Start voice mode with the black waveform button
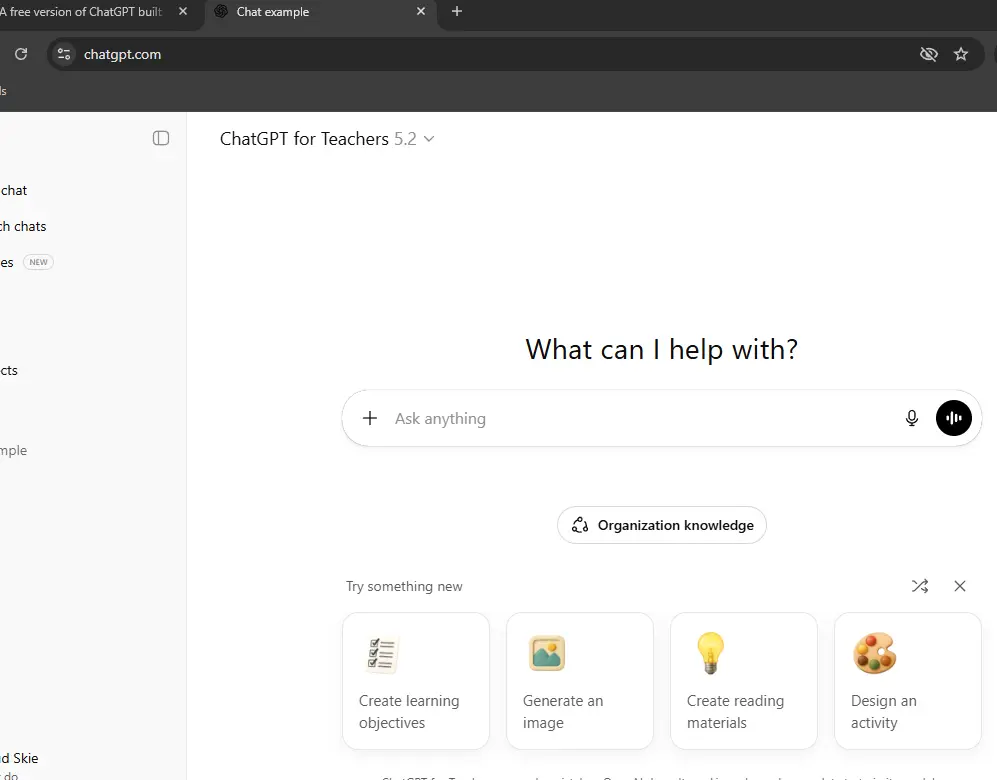Viewport: 997px width, 780px height. (x=953, y=418)
